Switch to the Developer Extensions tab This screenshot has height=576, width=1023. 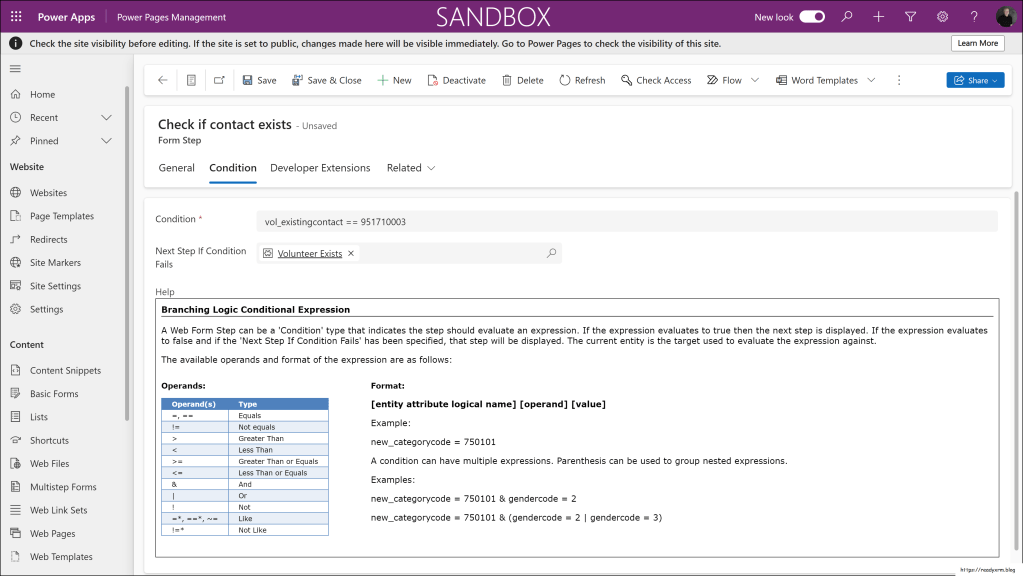pos(320,168)
